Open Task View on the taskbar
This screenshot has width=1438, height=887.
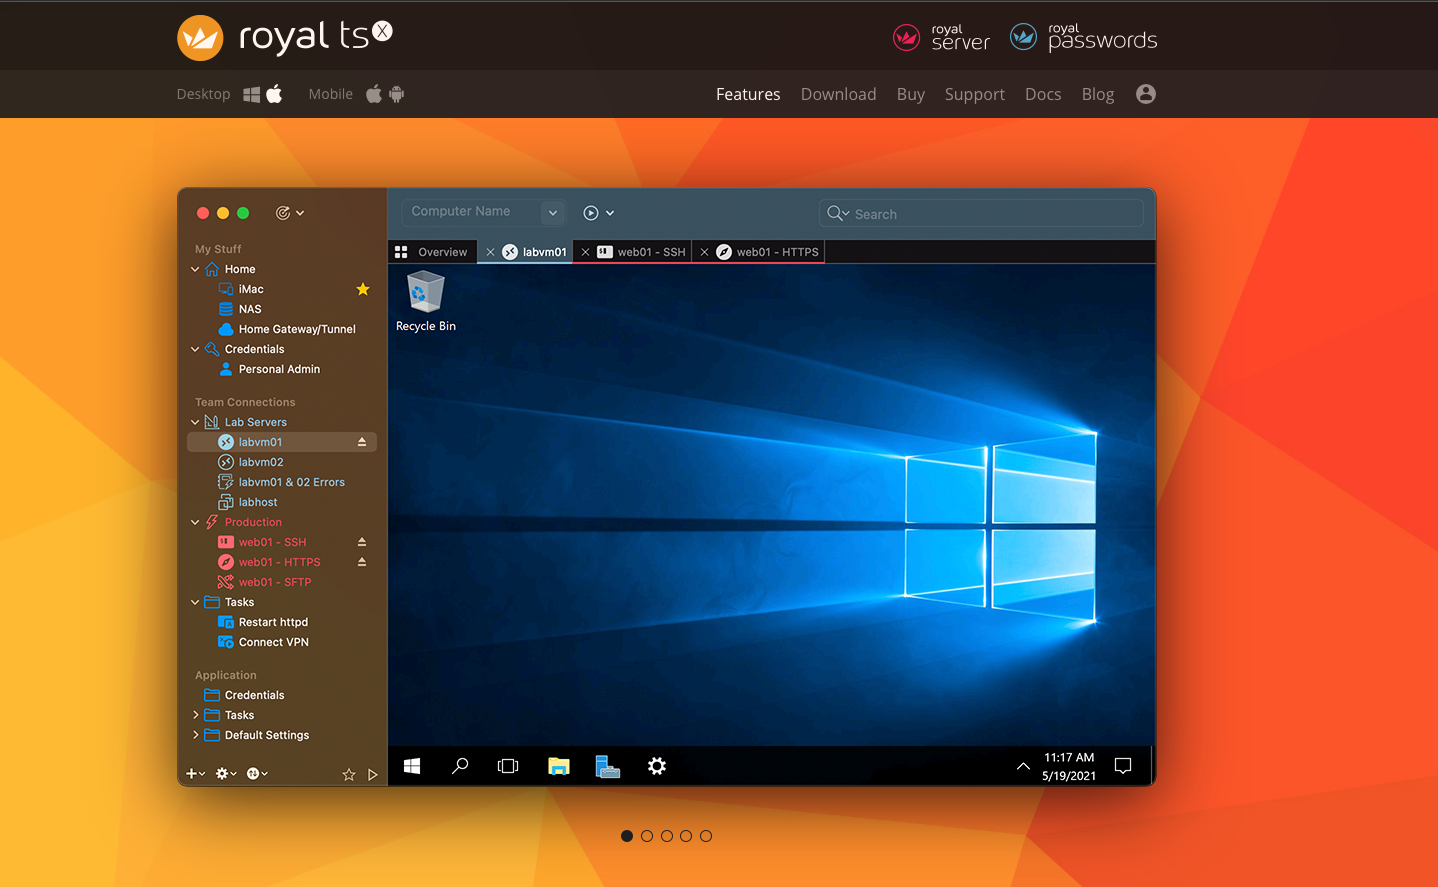click(508, 766)
